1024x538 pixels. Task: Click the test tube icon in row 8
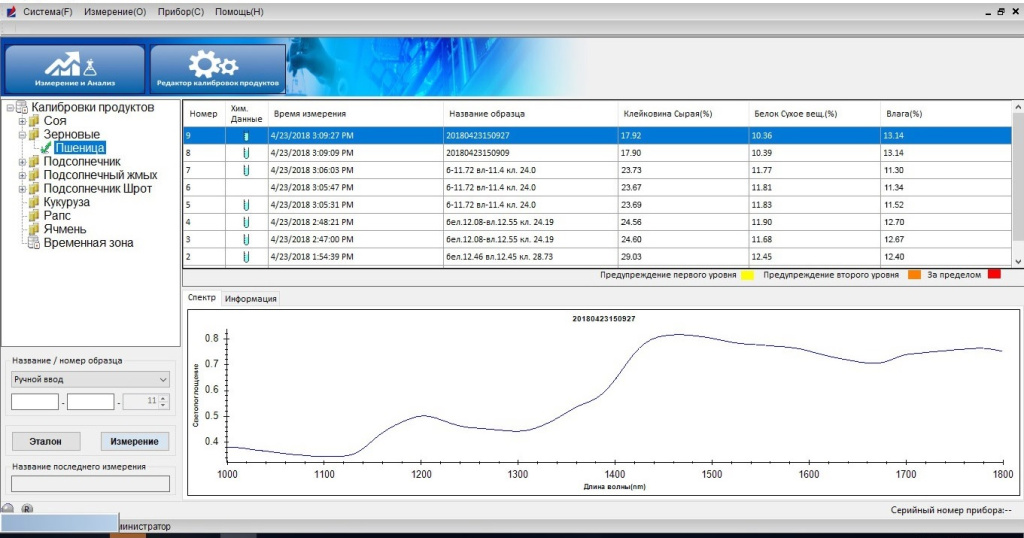point(245,153)
